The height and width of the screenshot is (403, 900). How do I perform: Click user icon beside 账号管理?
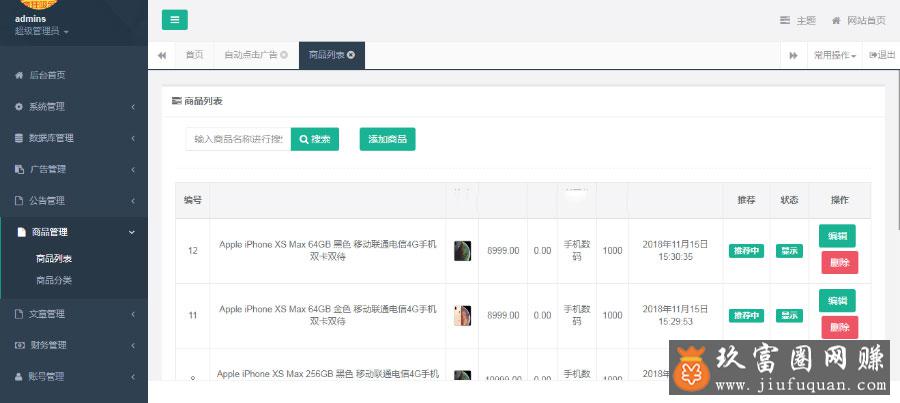pyautogui.click(x=19, y=377)
